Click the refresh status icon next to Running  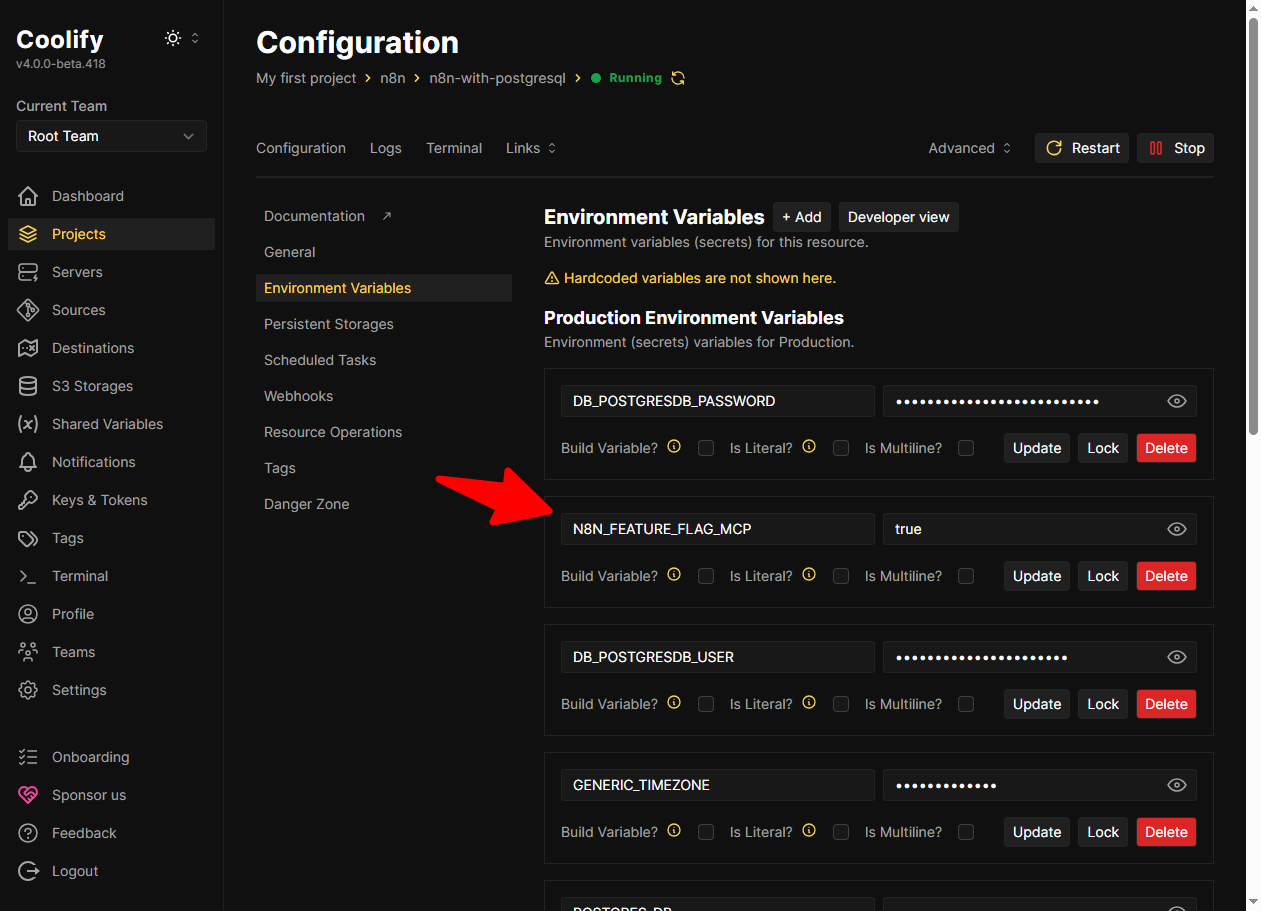coord(678,78)
